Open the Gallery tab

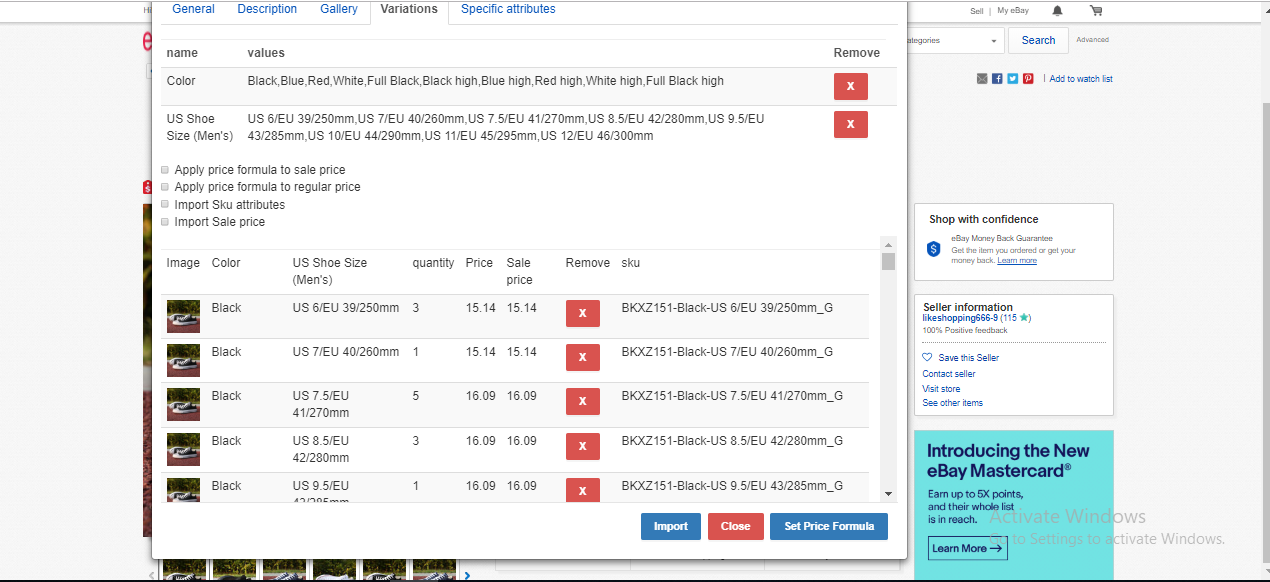click(x=339, y=9)
